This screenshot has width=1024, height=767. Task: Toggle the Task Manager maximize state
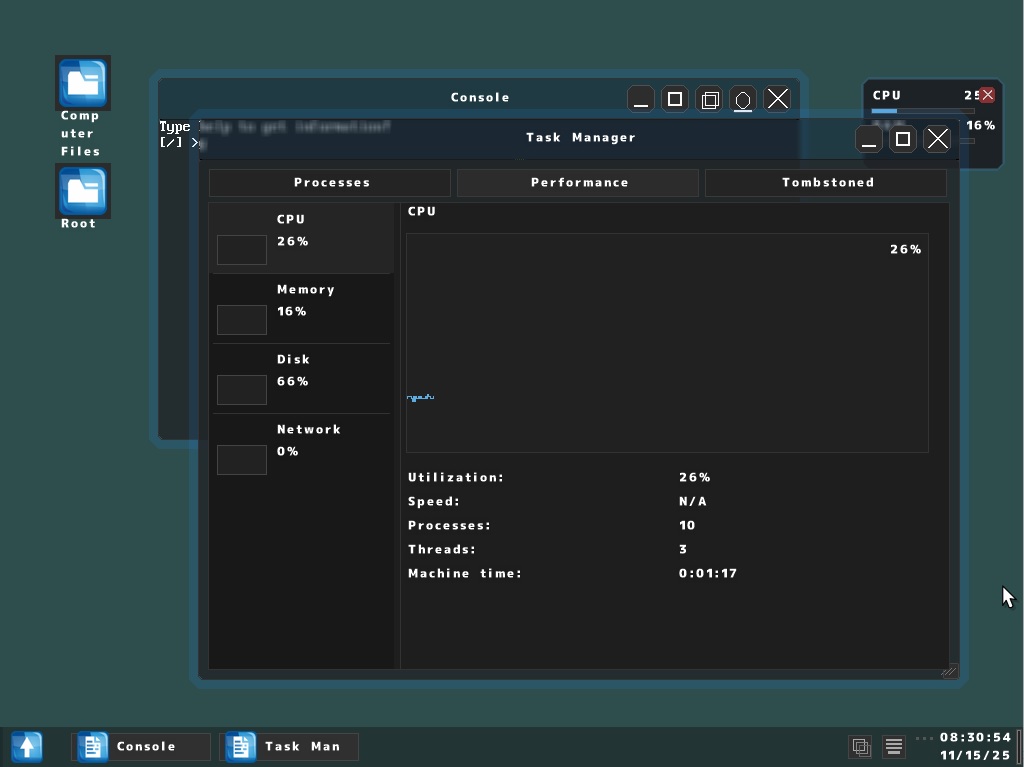click(x=903, y=138)
